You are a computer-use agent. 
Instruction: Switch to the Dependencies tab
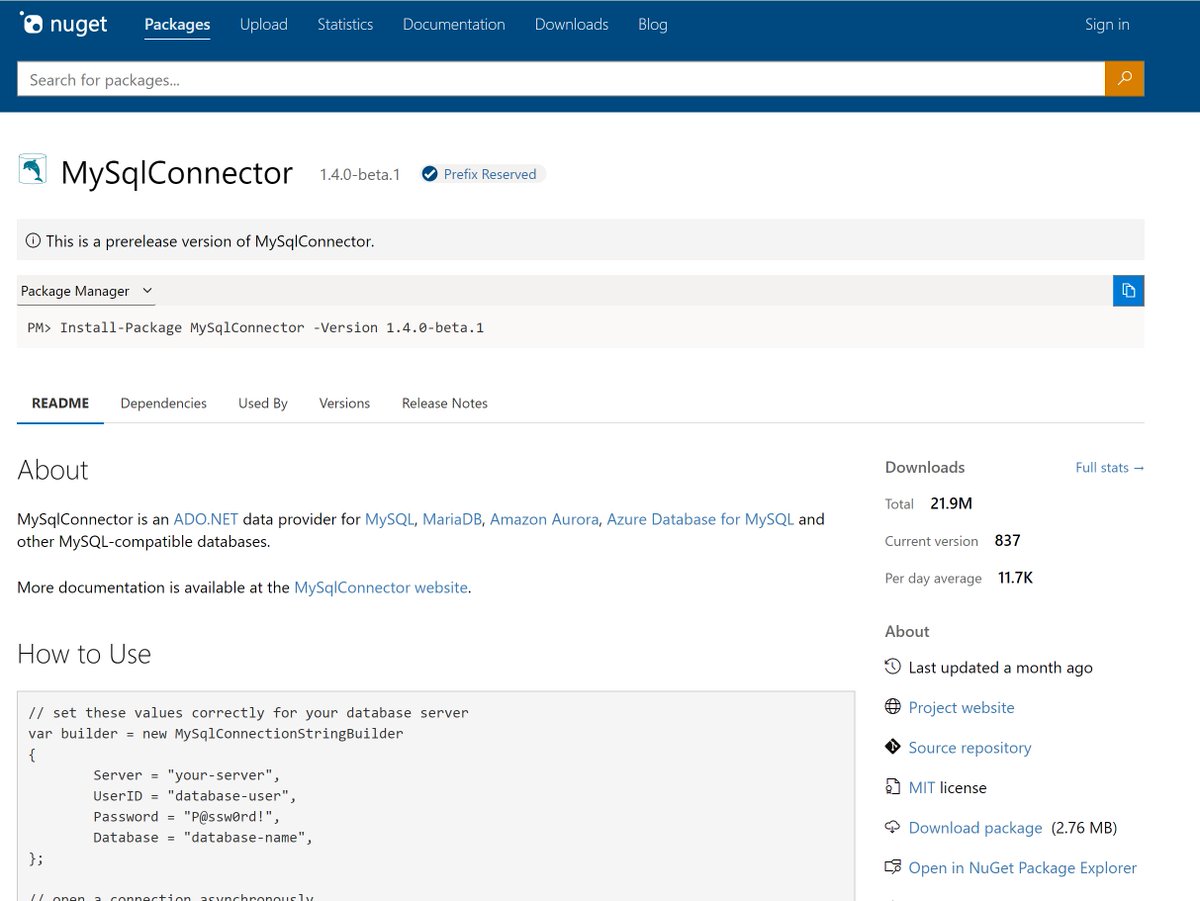tap(164, 403)
